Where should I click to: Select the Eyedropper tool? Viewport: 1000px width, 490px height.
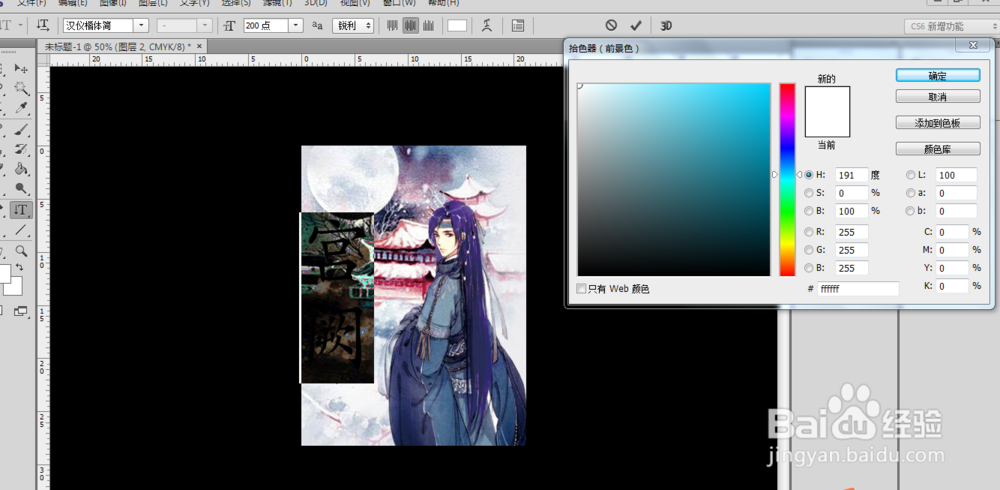tap(21, 108)
